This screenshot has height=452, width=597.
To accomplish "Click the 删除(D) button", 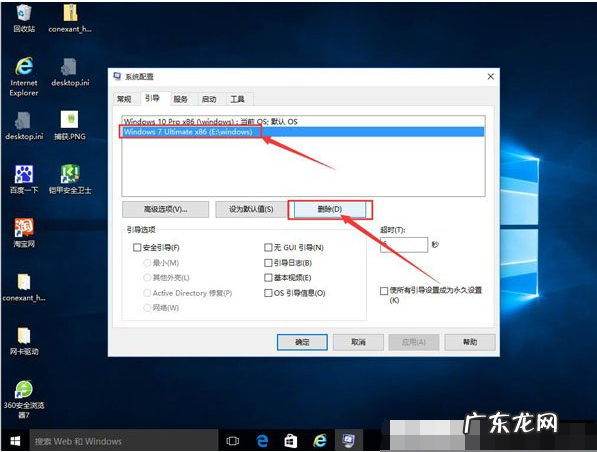I will click(330, 209).
